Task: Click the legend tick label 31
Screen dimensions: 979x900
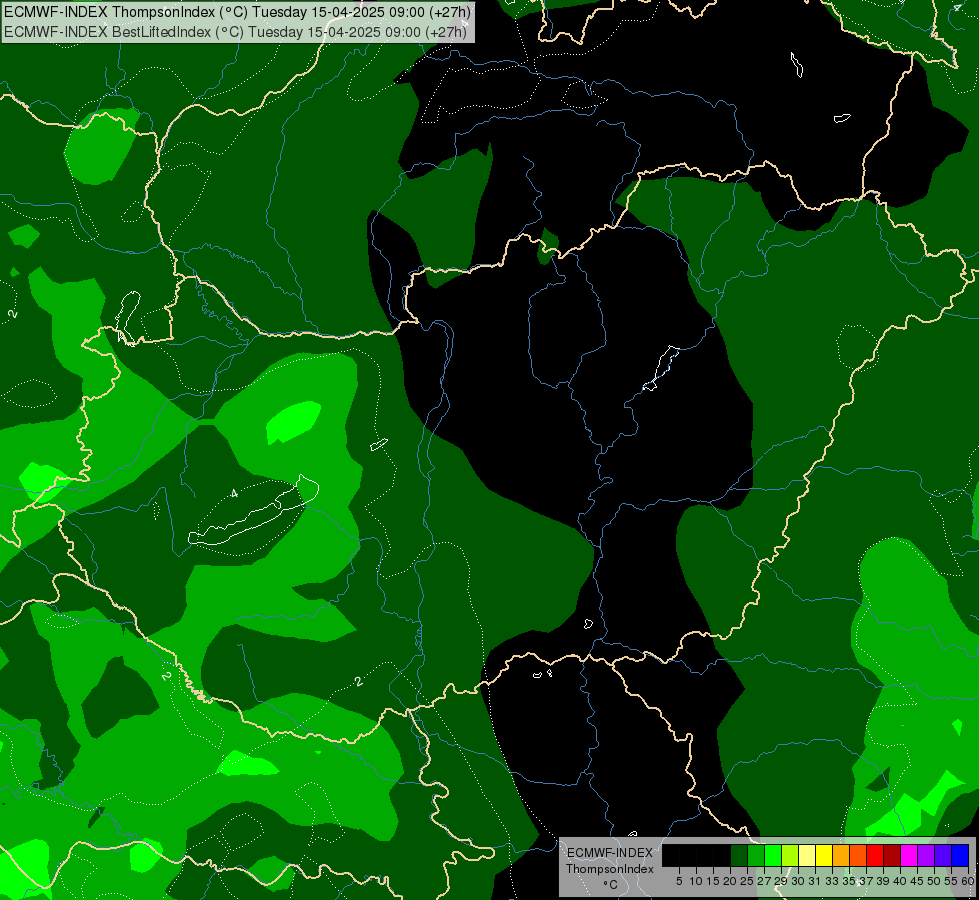Action: [815, 881]
